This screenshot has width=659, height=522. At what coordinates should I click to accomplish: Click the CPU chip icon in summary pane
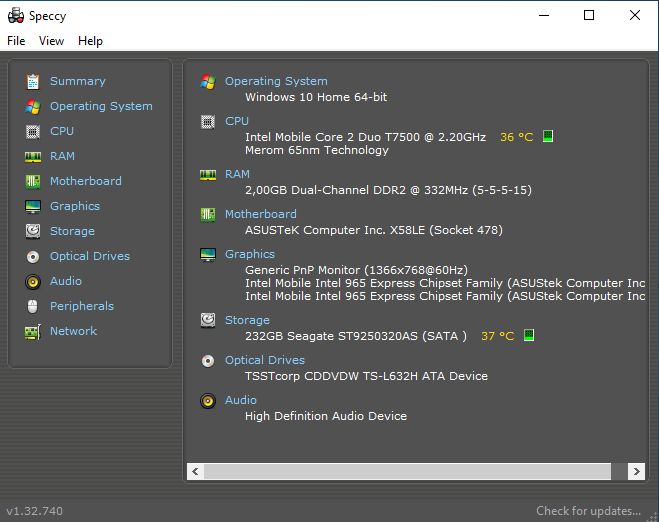[208, 122]
